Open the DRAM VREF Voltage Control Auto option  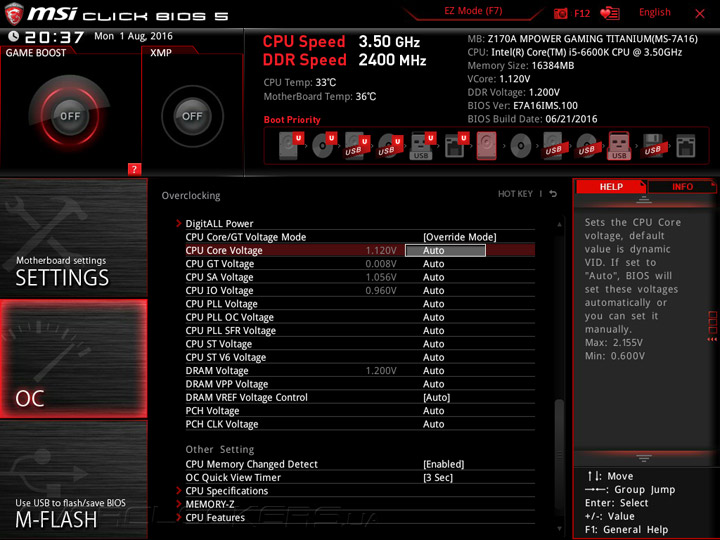(x=437, y=397)
